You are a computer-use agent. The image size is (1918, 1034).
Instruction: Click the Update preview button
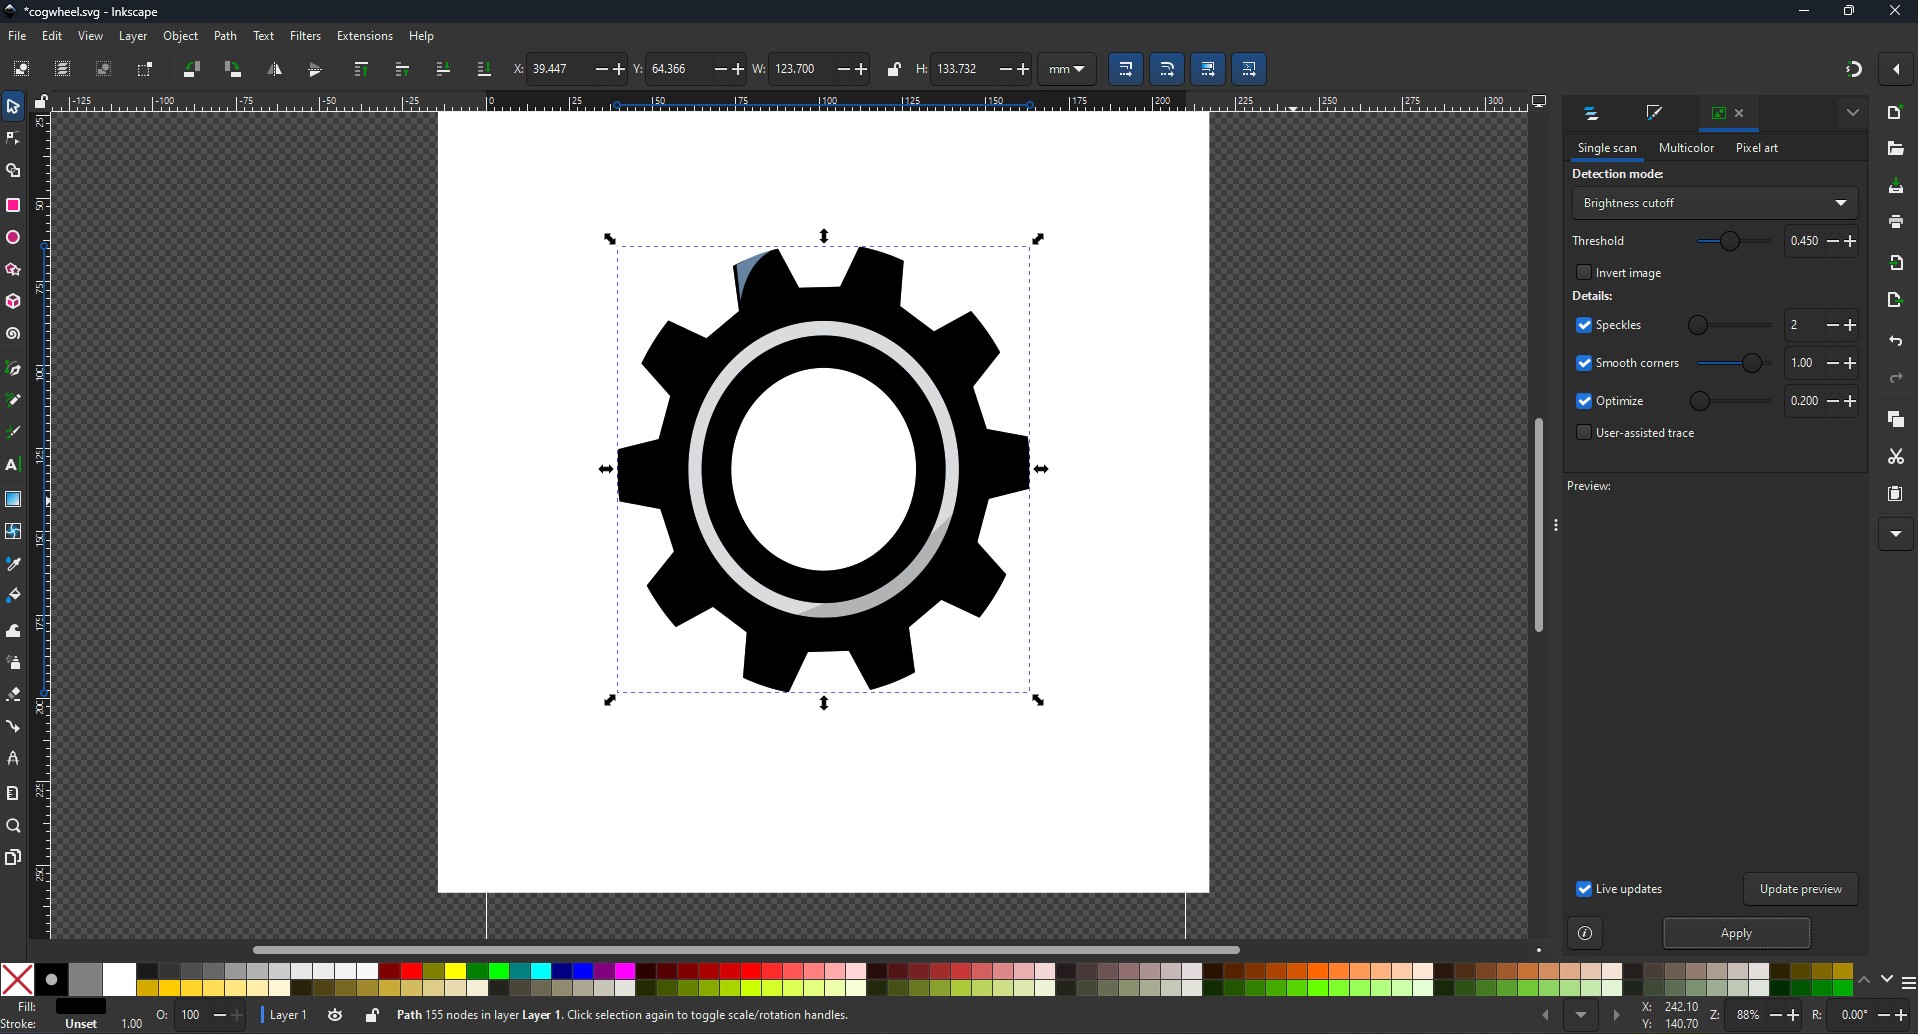coord(1800,889)
